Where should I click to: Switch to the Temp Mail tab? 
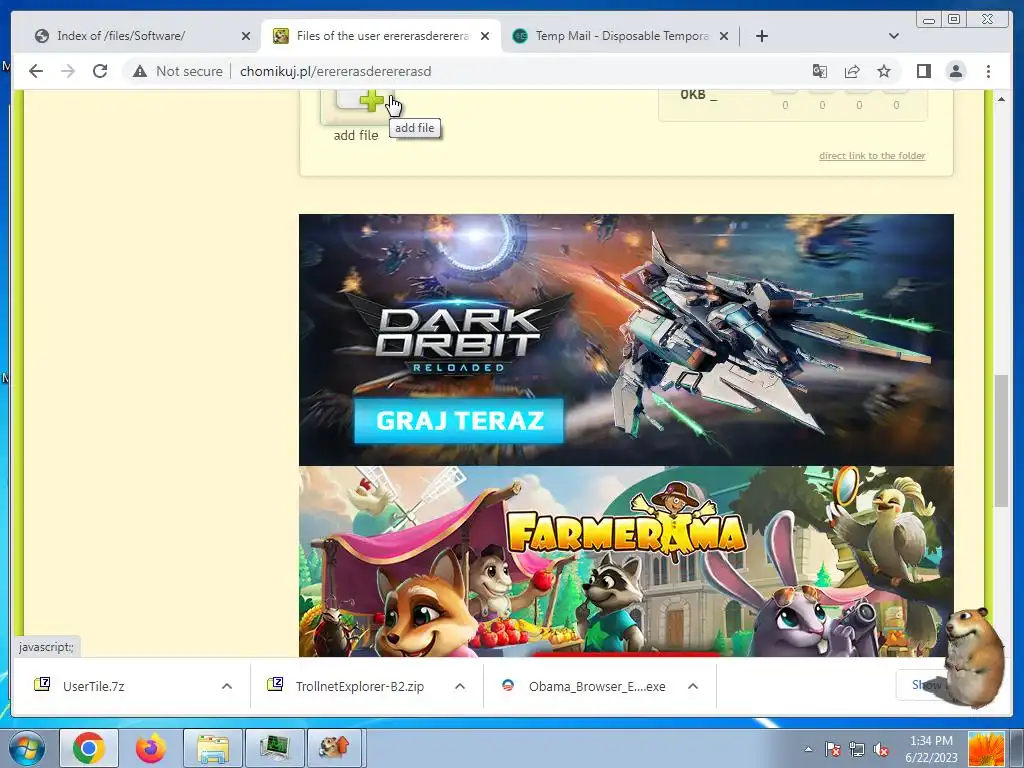pos(620,36)
